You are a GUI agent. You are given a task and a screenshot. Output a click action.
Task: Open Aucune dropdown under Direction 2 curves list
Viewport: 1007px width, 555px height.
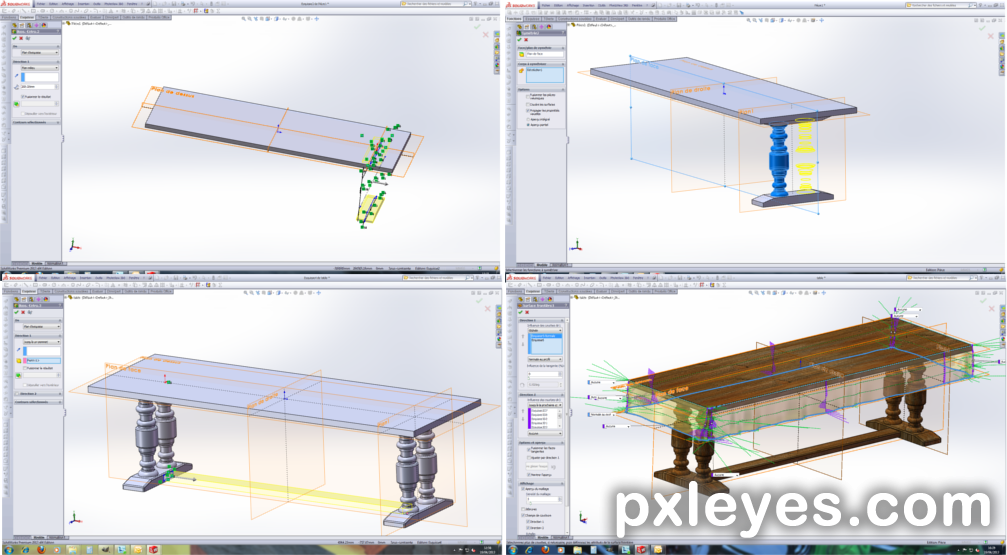545,434
